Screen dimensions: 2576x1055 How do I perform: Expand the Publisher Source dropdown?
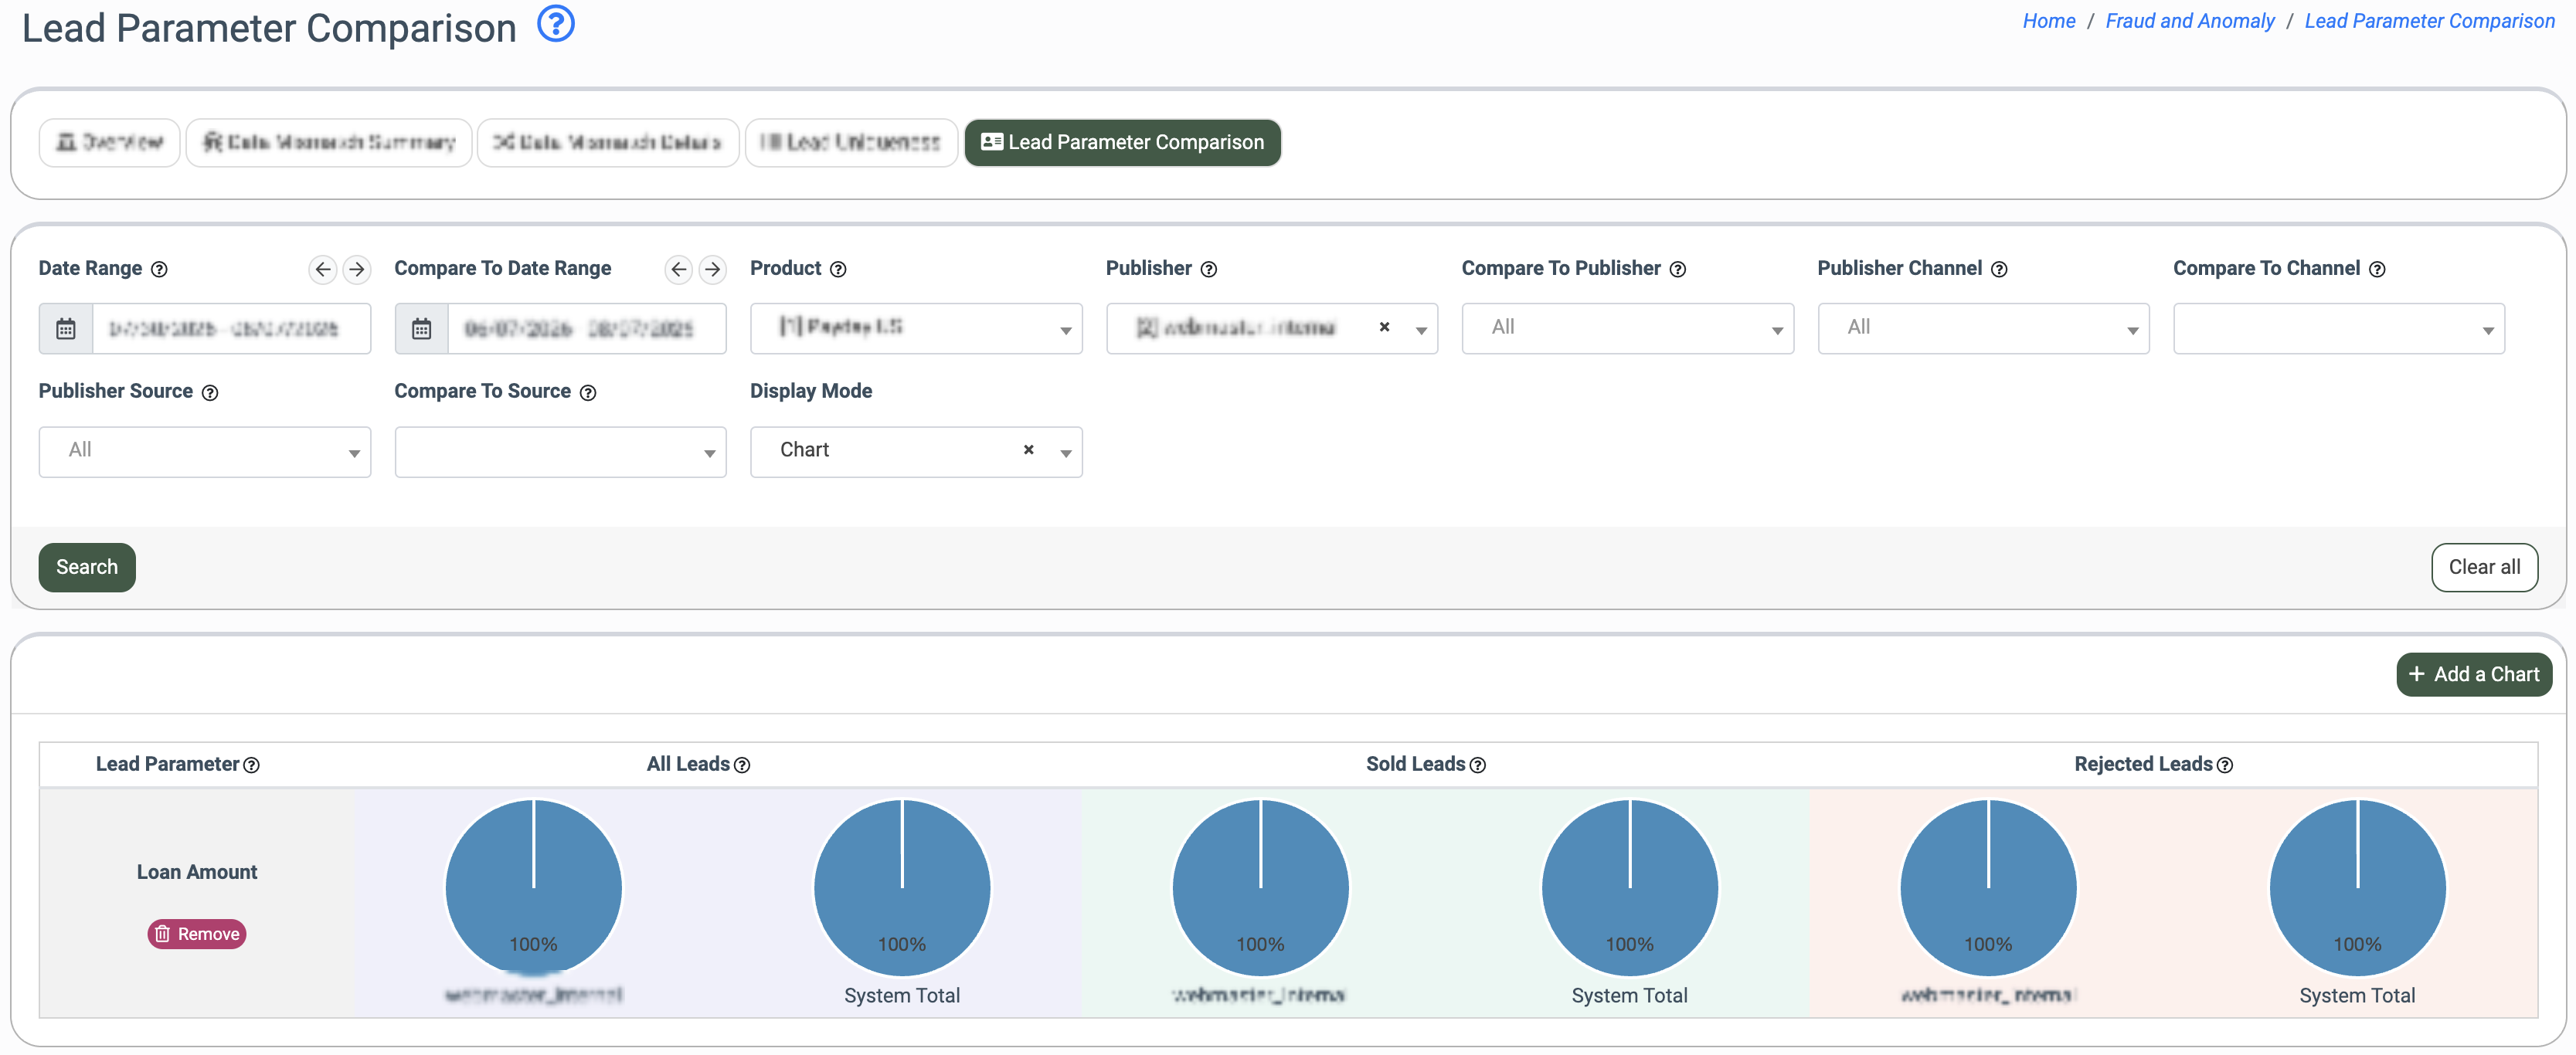(x=205, y=452)
